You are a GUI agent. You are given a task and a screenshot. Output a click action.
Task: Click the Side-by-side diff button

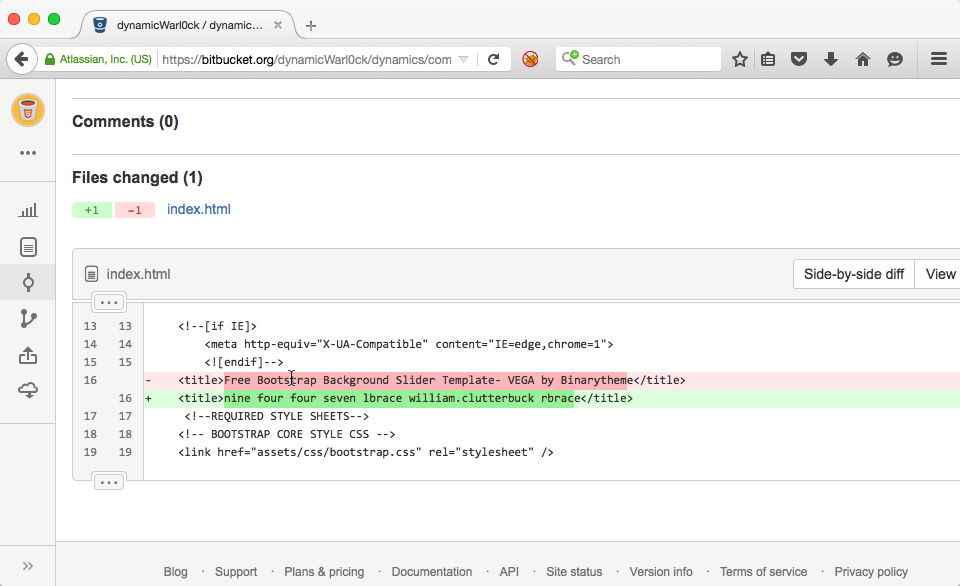(853, 274)
